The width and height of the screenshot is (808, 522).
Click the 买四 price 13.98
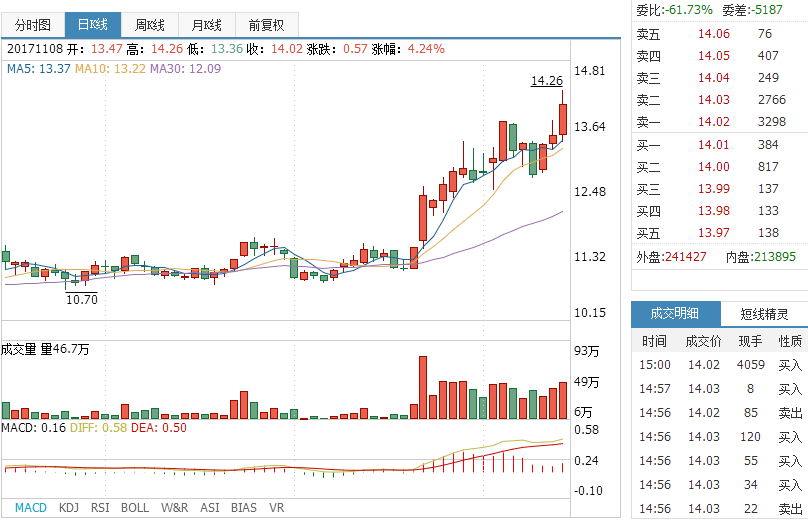(x=714, y=211)
